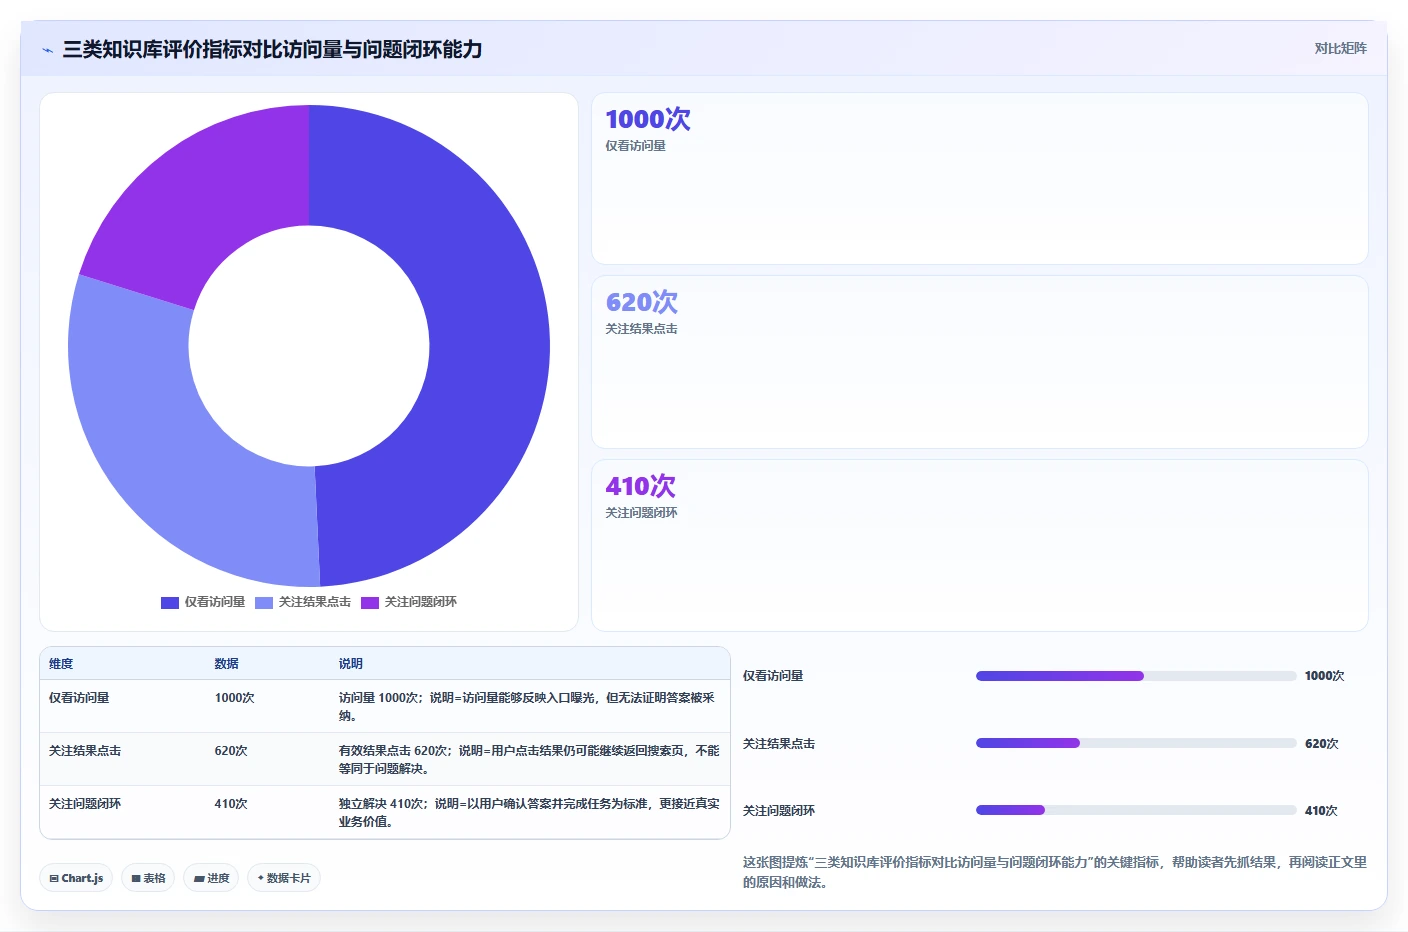This screenshot has height=932, width=1408.
Task: Click the 表格 tag chip
Action: [148, 878]
